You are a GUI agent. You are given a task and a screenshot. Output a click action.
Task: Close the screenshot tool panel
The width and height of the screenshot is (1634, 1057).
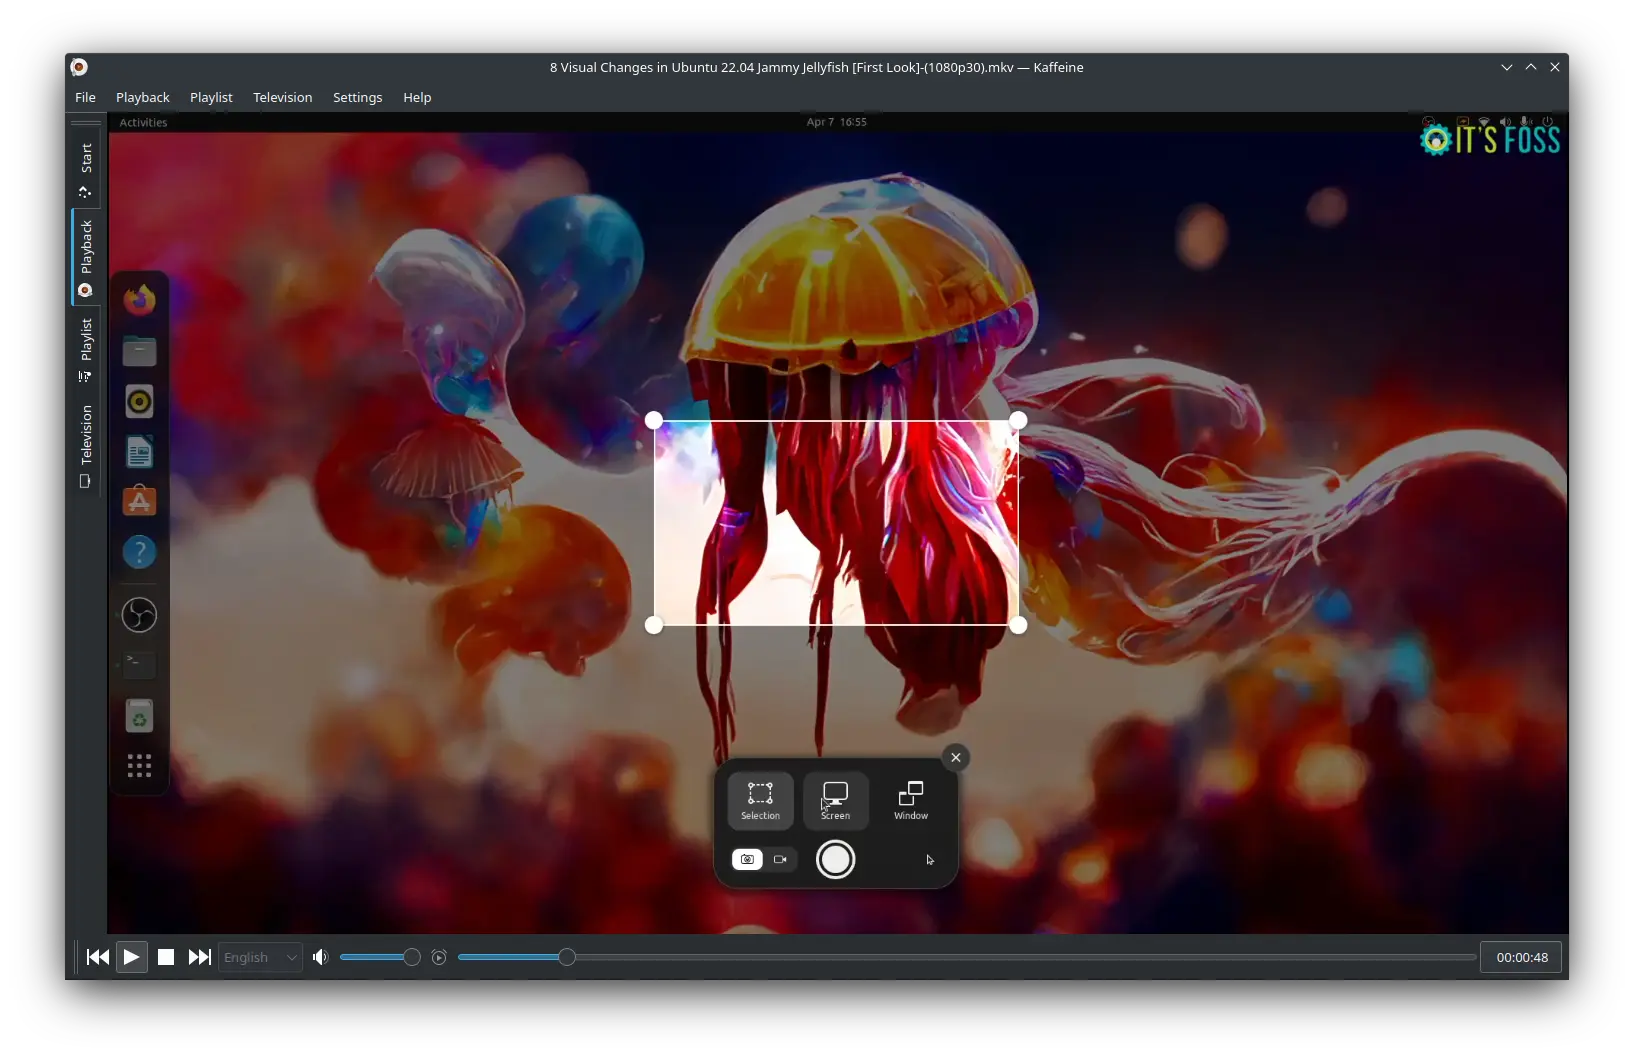[x=955, y=757]
